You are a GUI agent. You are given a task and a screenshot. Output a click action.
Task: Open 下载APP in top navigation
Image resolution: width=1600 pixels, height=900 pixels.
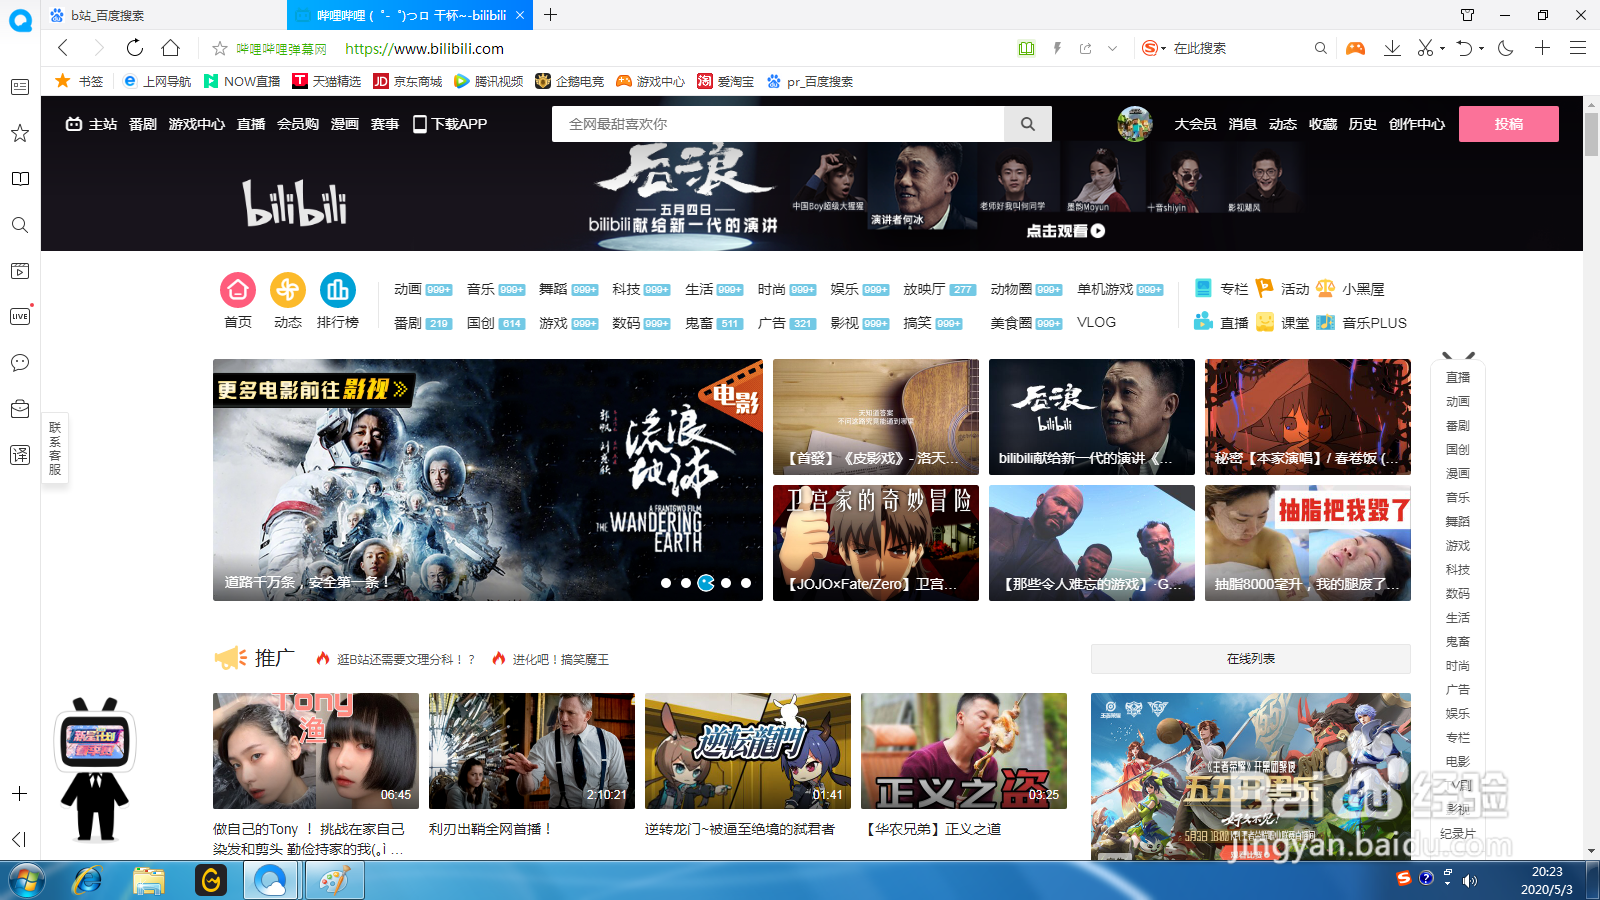coord(450,124)
